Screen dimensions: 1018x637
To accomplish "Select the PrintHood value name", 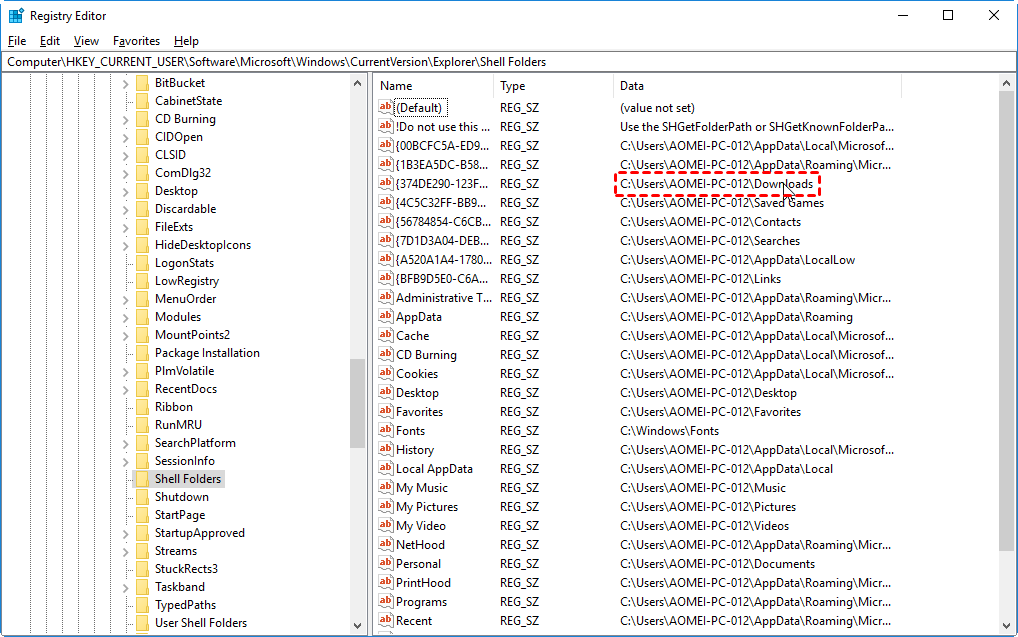I will (x=423, y=582).
